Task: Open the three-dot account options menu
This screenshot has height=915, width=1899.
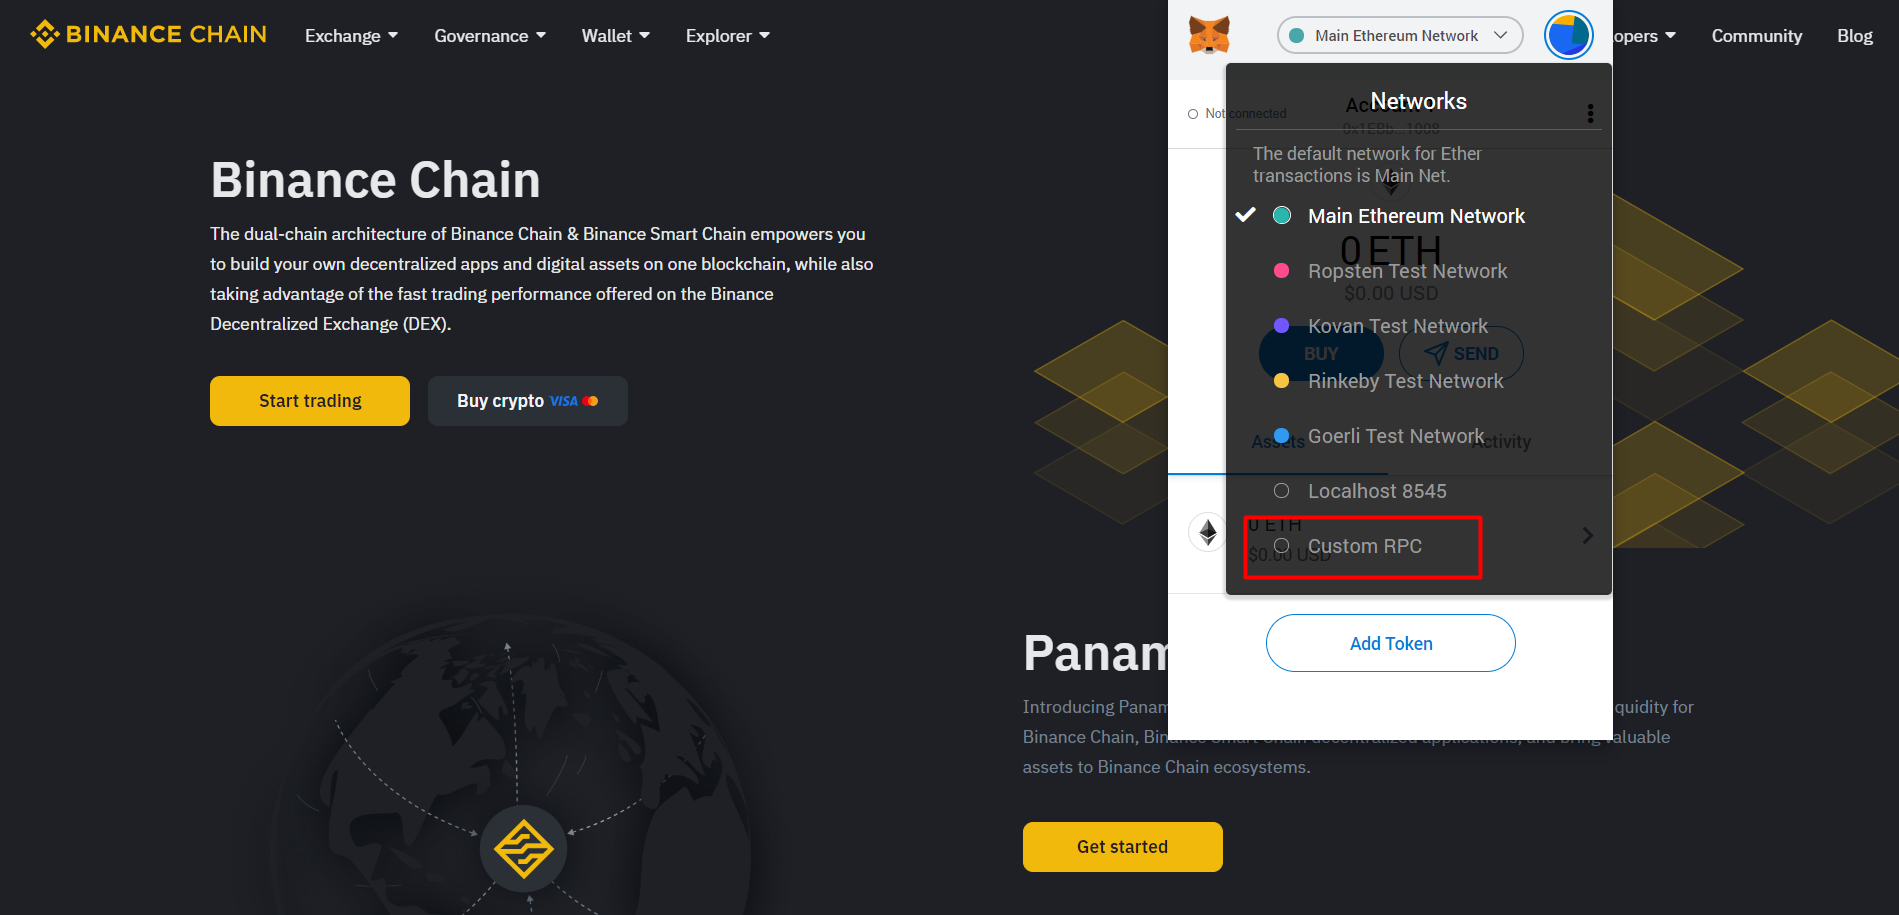Action: click(1590, 113)
